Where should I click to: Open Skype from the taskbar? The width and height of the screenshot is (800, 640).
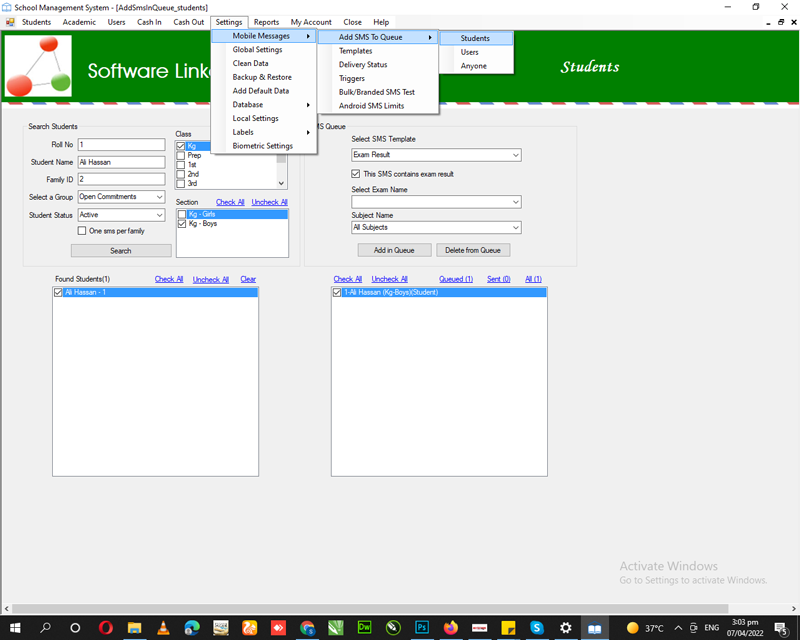click(x=537, y=628)
